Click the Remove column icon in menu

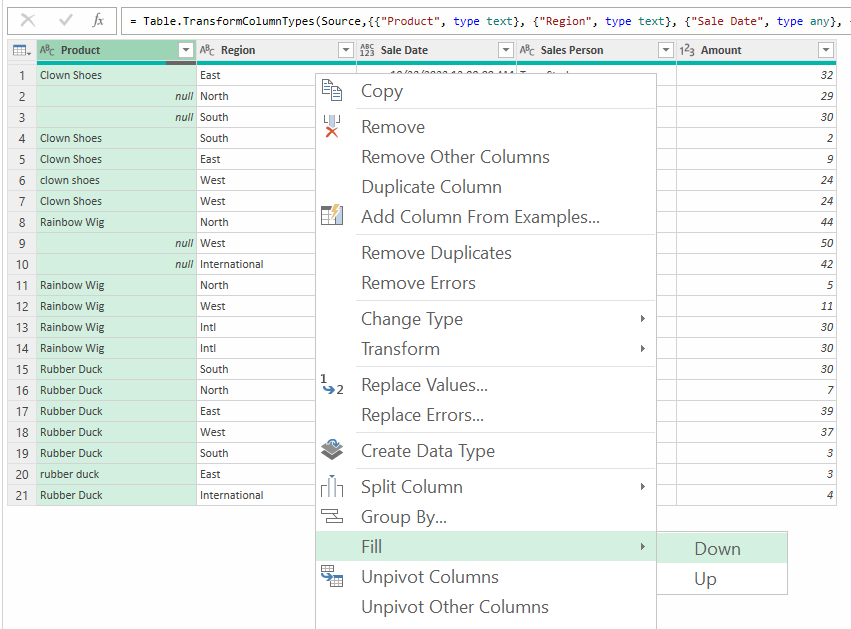click(x=332, y=127)
